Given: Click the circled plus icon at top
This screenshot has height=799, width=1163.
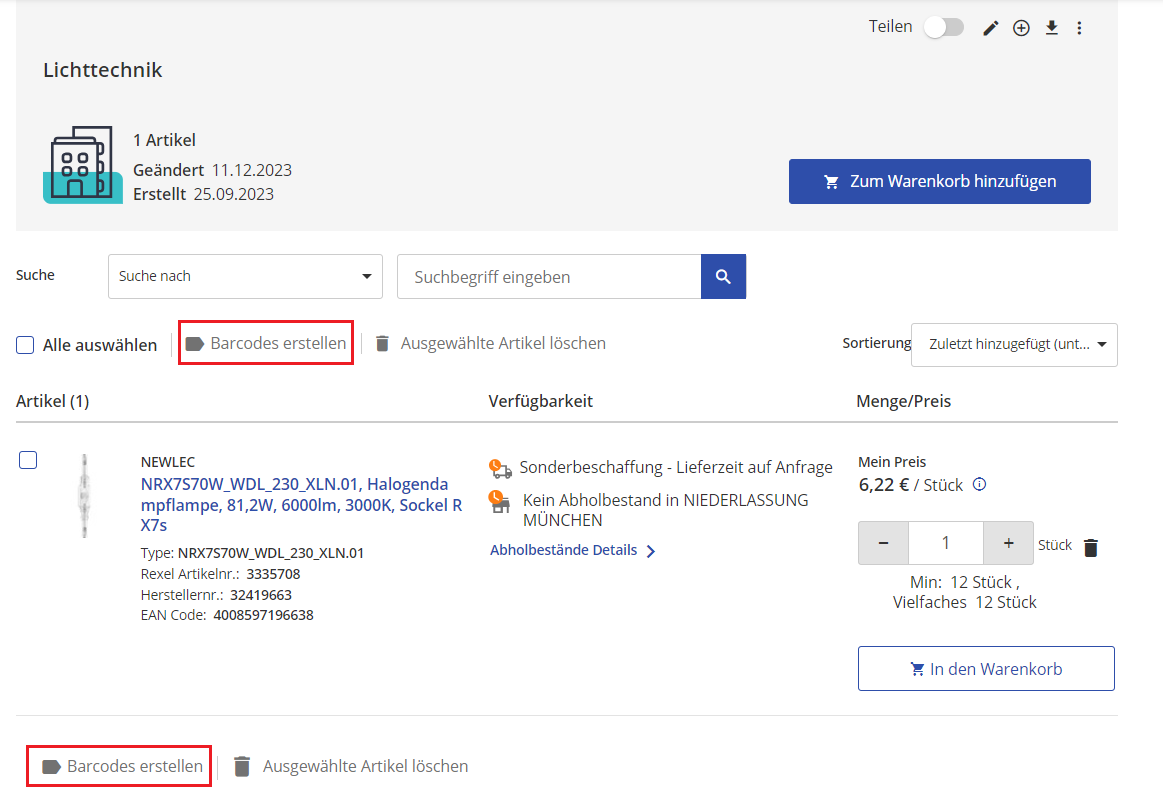Looking at the screenshot, I should point(1021,28).
